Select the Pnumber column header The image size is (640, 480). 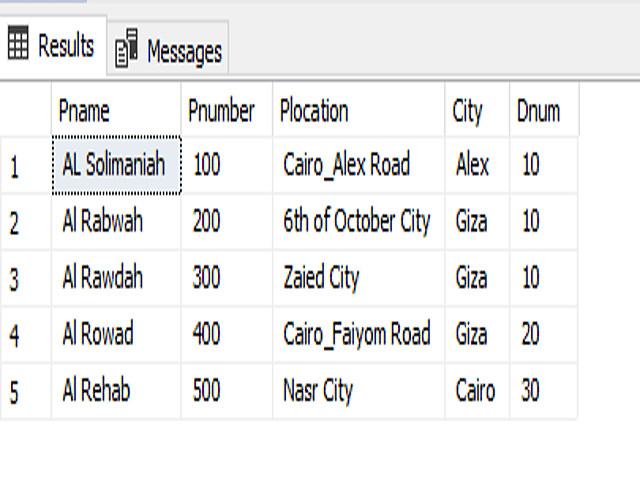(221, 111)
